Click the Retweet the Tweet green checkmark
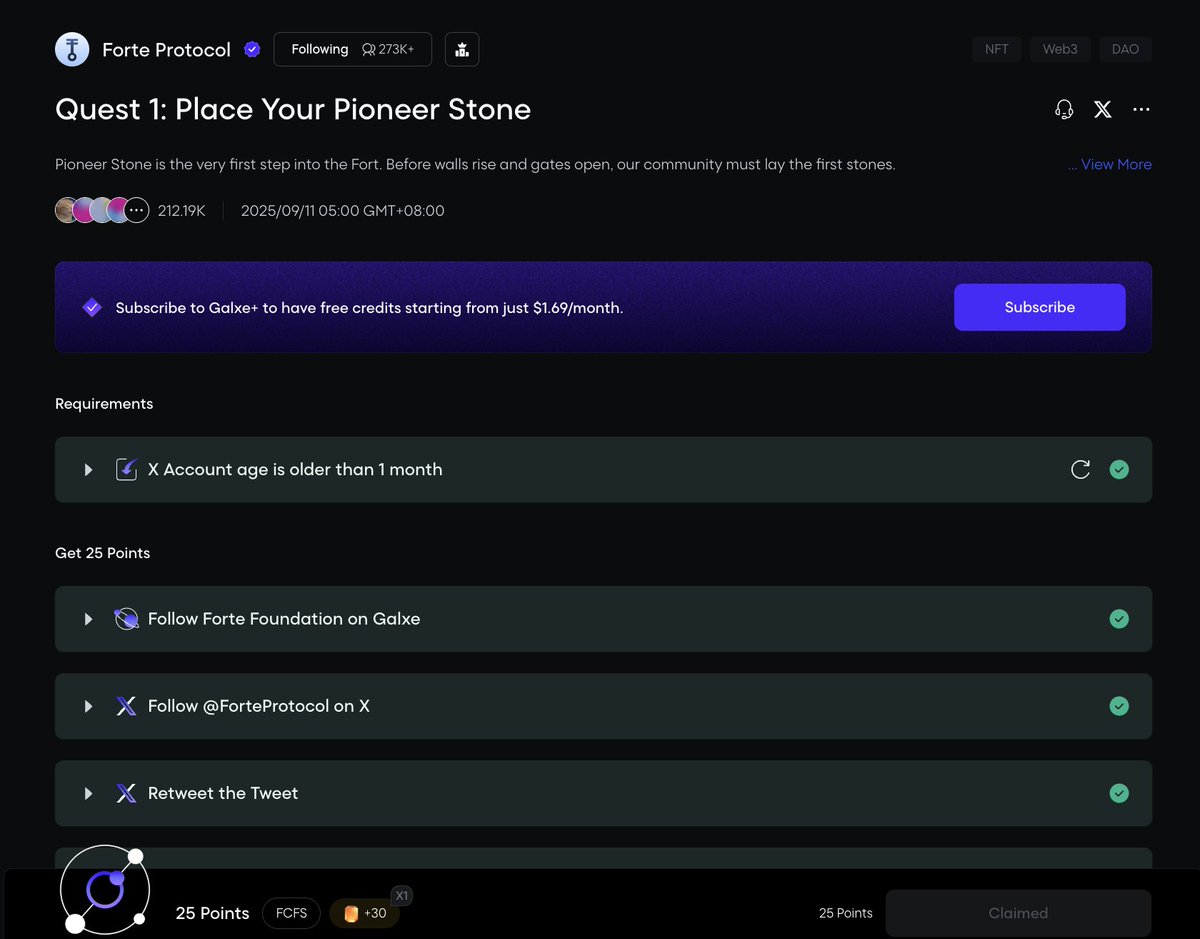 pos(1119,793)
